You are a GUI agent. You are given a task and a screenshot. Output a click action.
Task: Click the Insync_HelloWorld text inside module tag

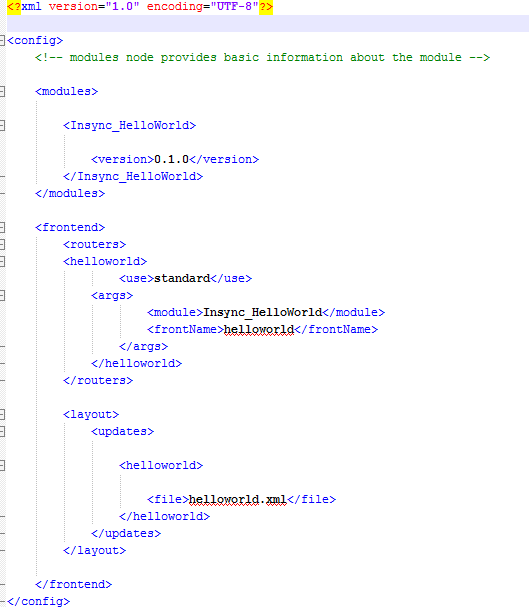pos(262,312)
